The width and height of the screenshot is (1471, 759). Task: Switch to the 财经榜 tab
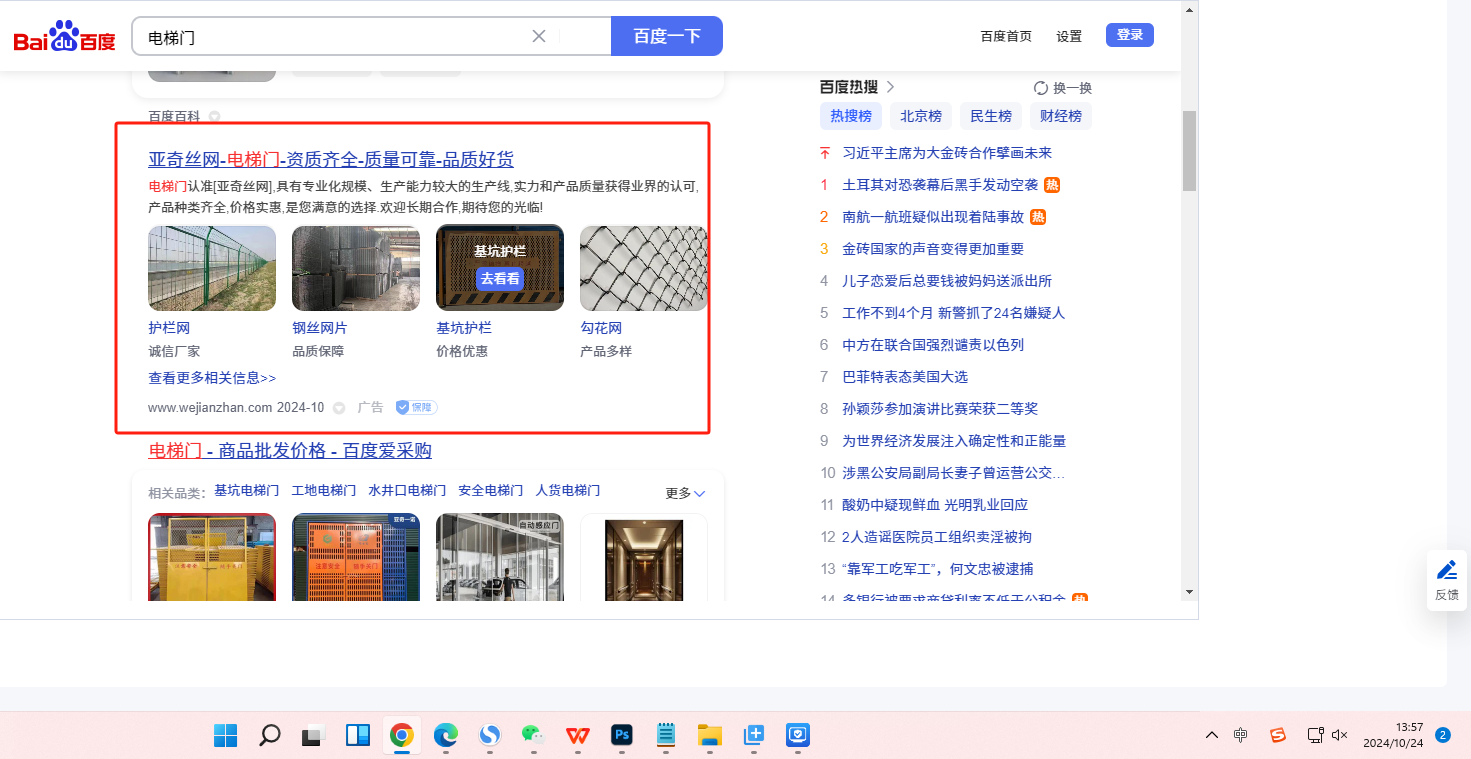coord(1060,116)
